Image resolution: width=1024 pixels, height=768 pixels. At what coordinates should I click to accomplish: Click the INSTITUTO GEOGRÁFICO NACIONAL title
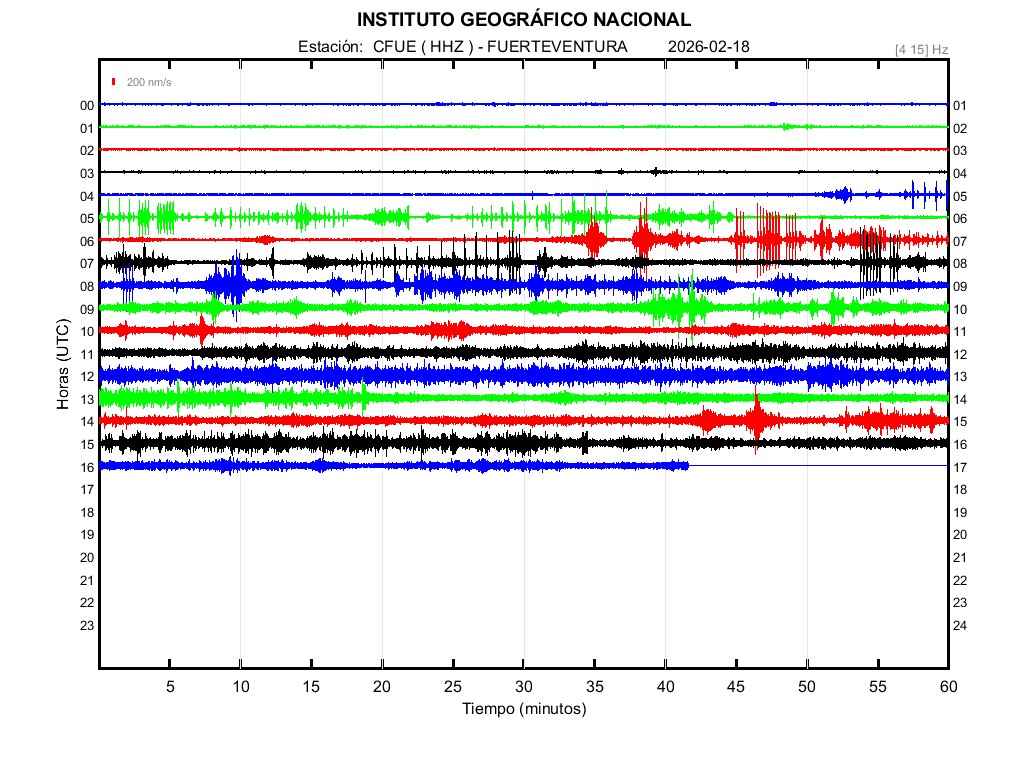(x=524, y=20)
